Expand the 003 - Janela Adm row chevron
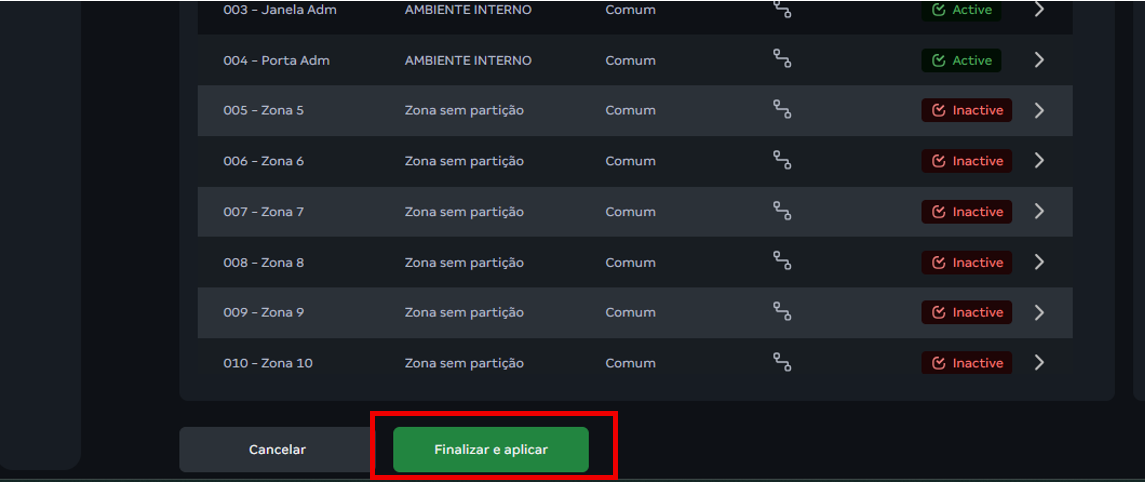Screen dimensions: 1145x482 [x=1039, y=10]
